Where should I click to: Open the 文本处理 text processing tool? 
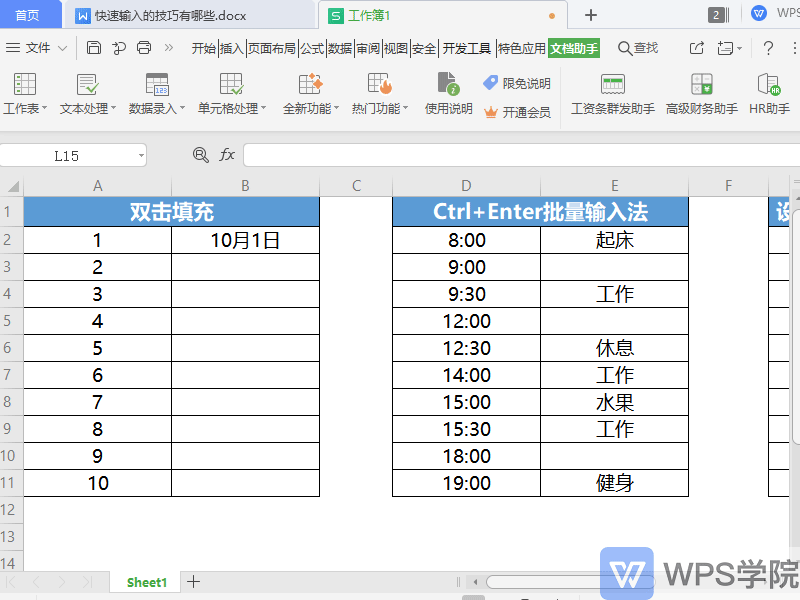pyautogui.click(x=87, y=84)
